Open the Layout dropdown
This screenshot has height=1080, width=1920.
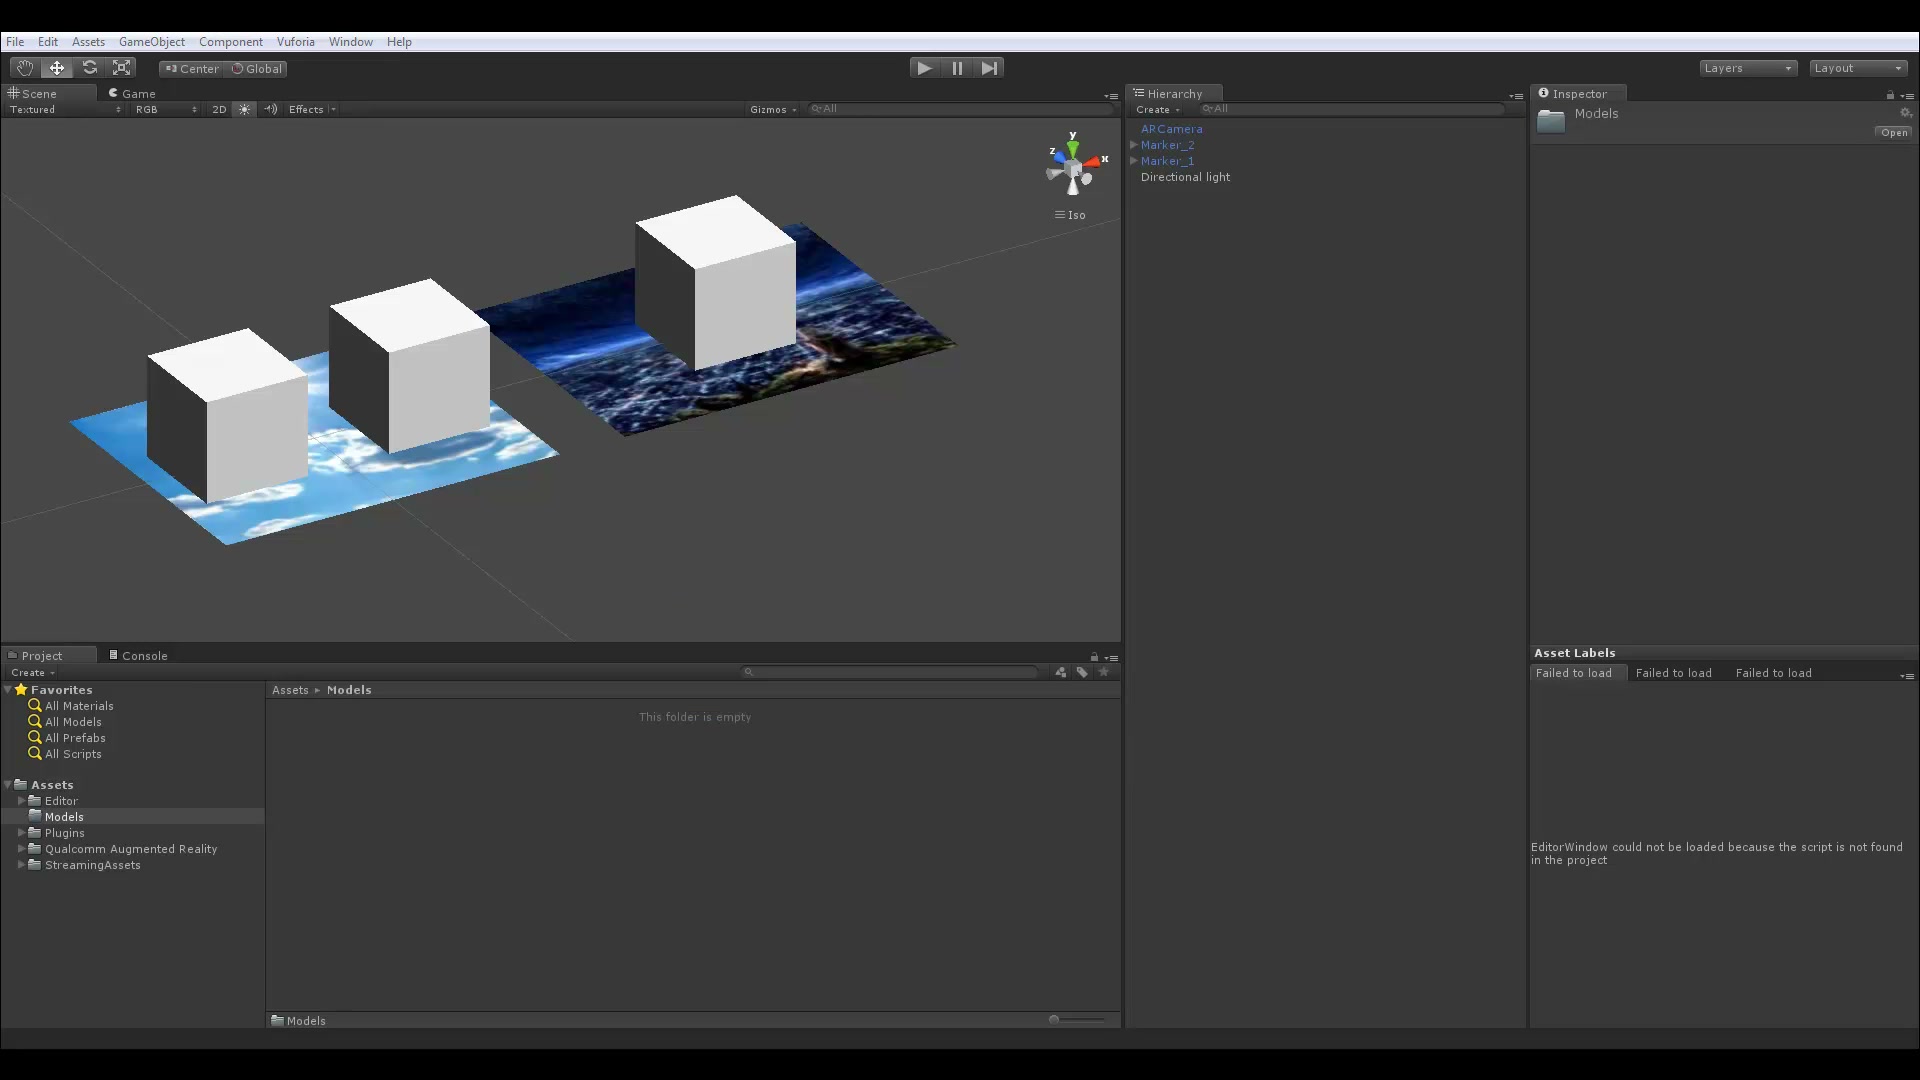click(1858, 68)
